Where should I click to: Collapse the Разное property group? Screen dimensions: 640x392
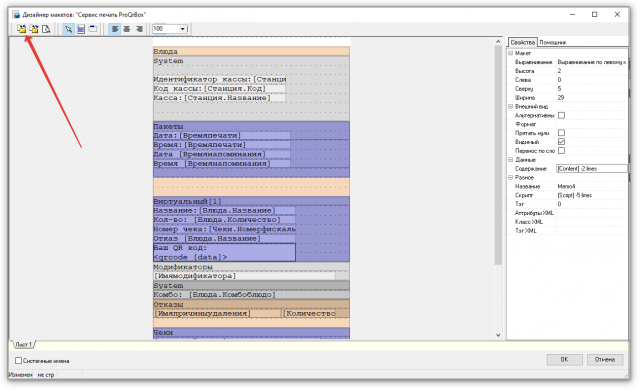pos(510,178)
